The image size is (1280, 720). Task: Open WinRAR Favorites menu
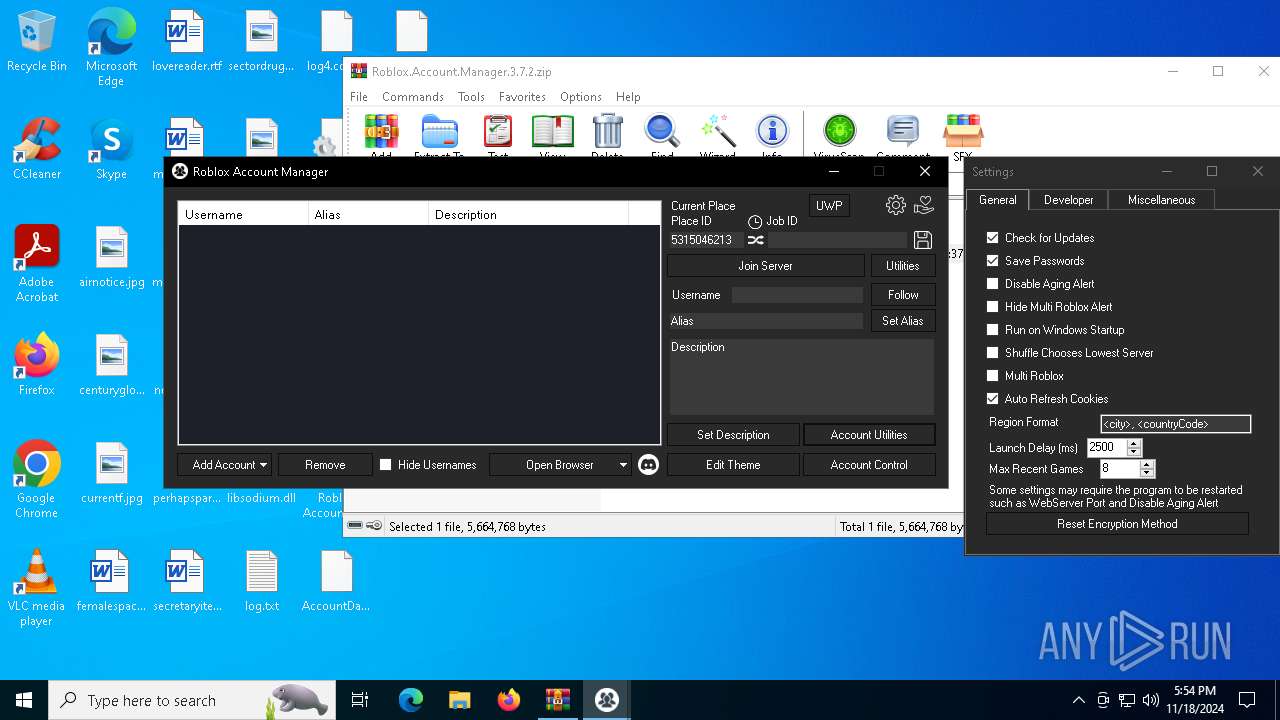click(x=522, y=97)
